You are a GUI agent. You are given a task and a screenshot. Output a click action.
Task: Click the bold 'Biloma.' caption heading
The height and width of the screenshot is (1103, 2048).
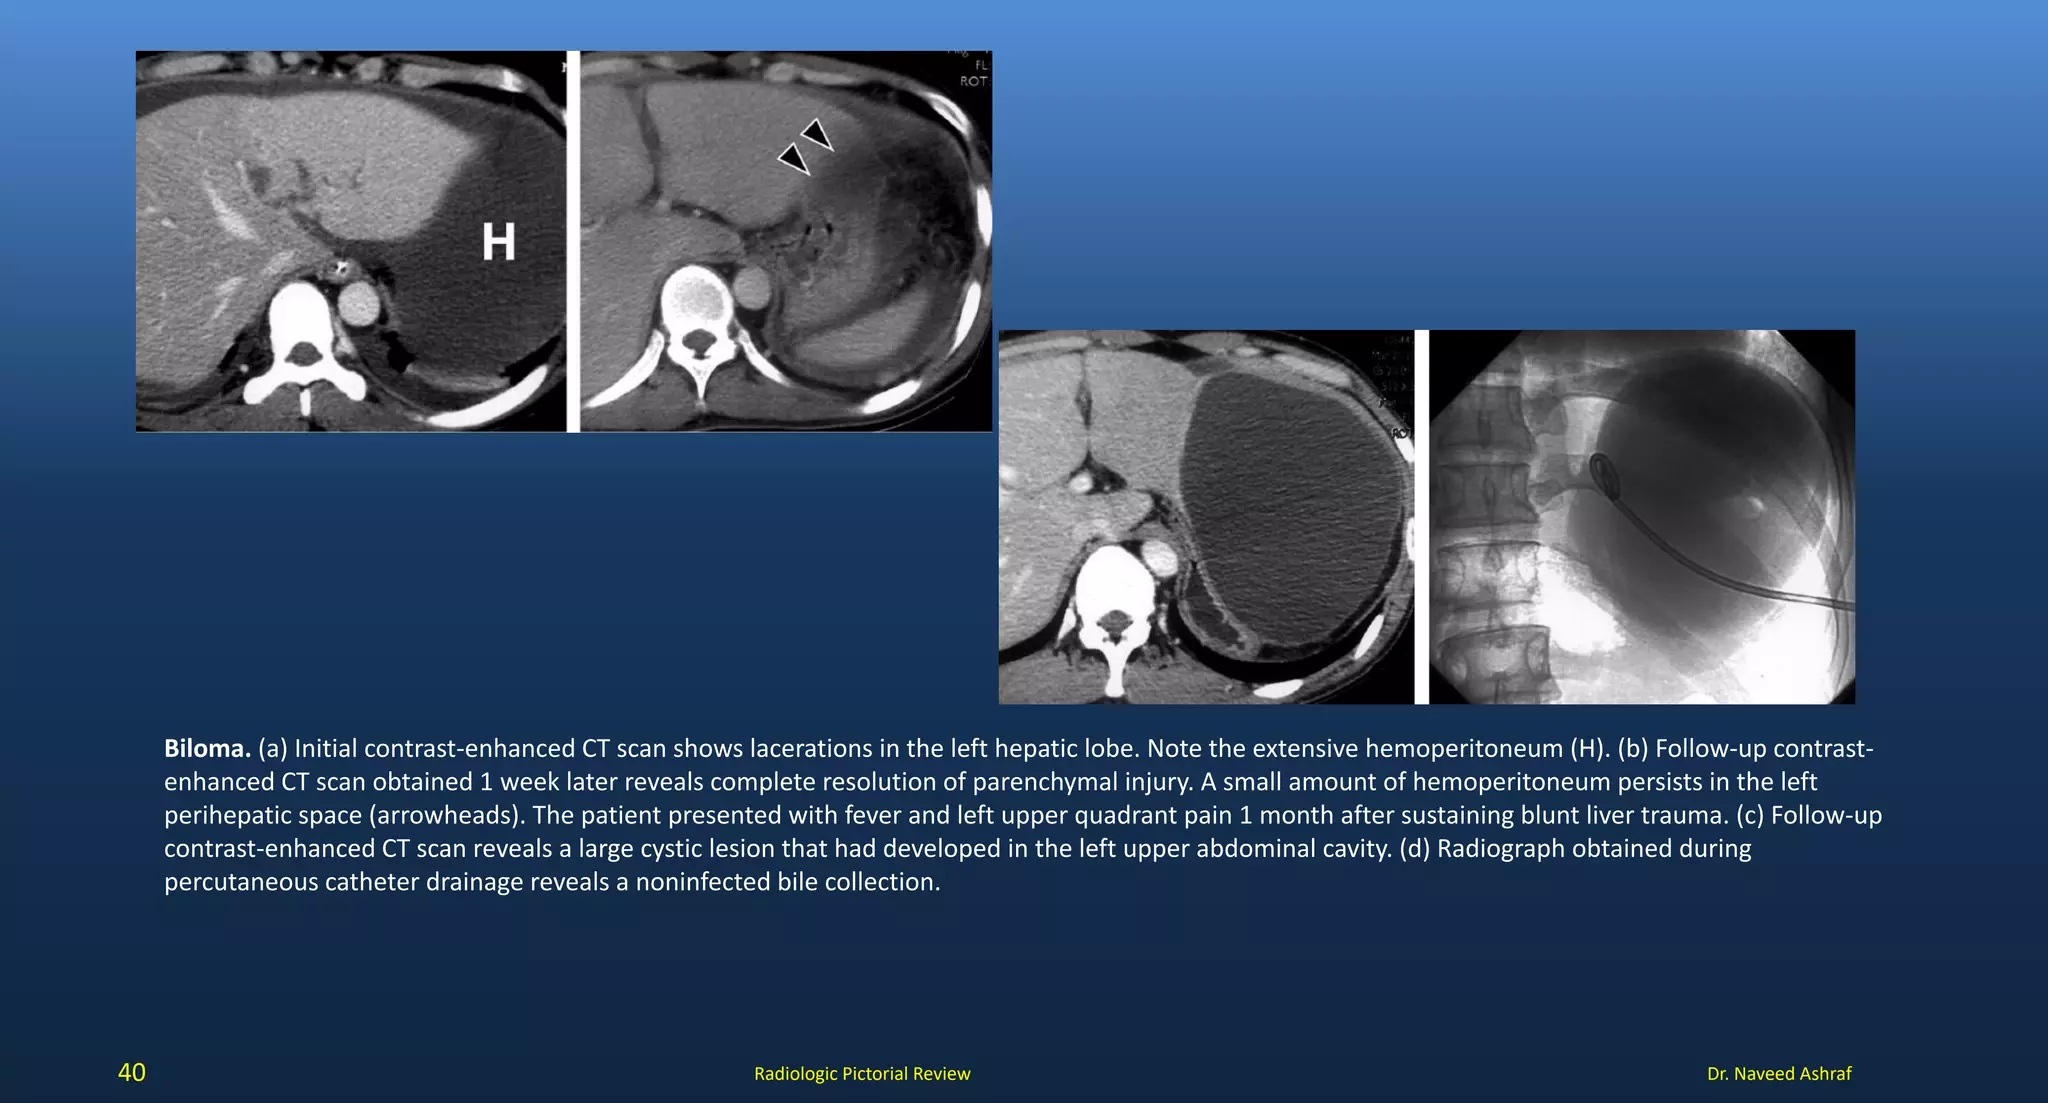tap(208, 748)
